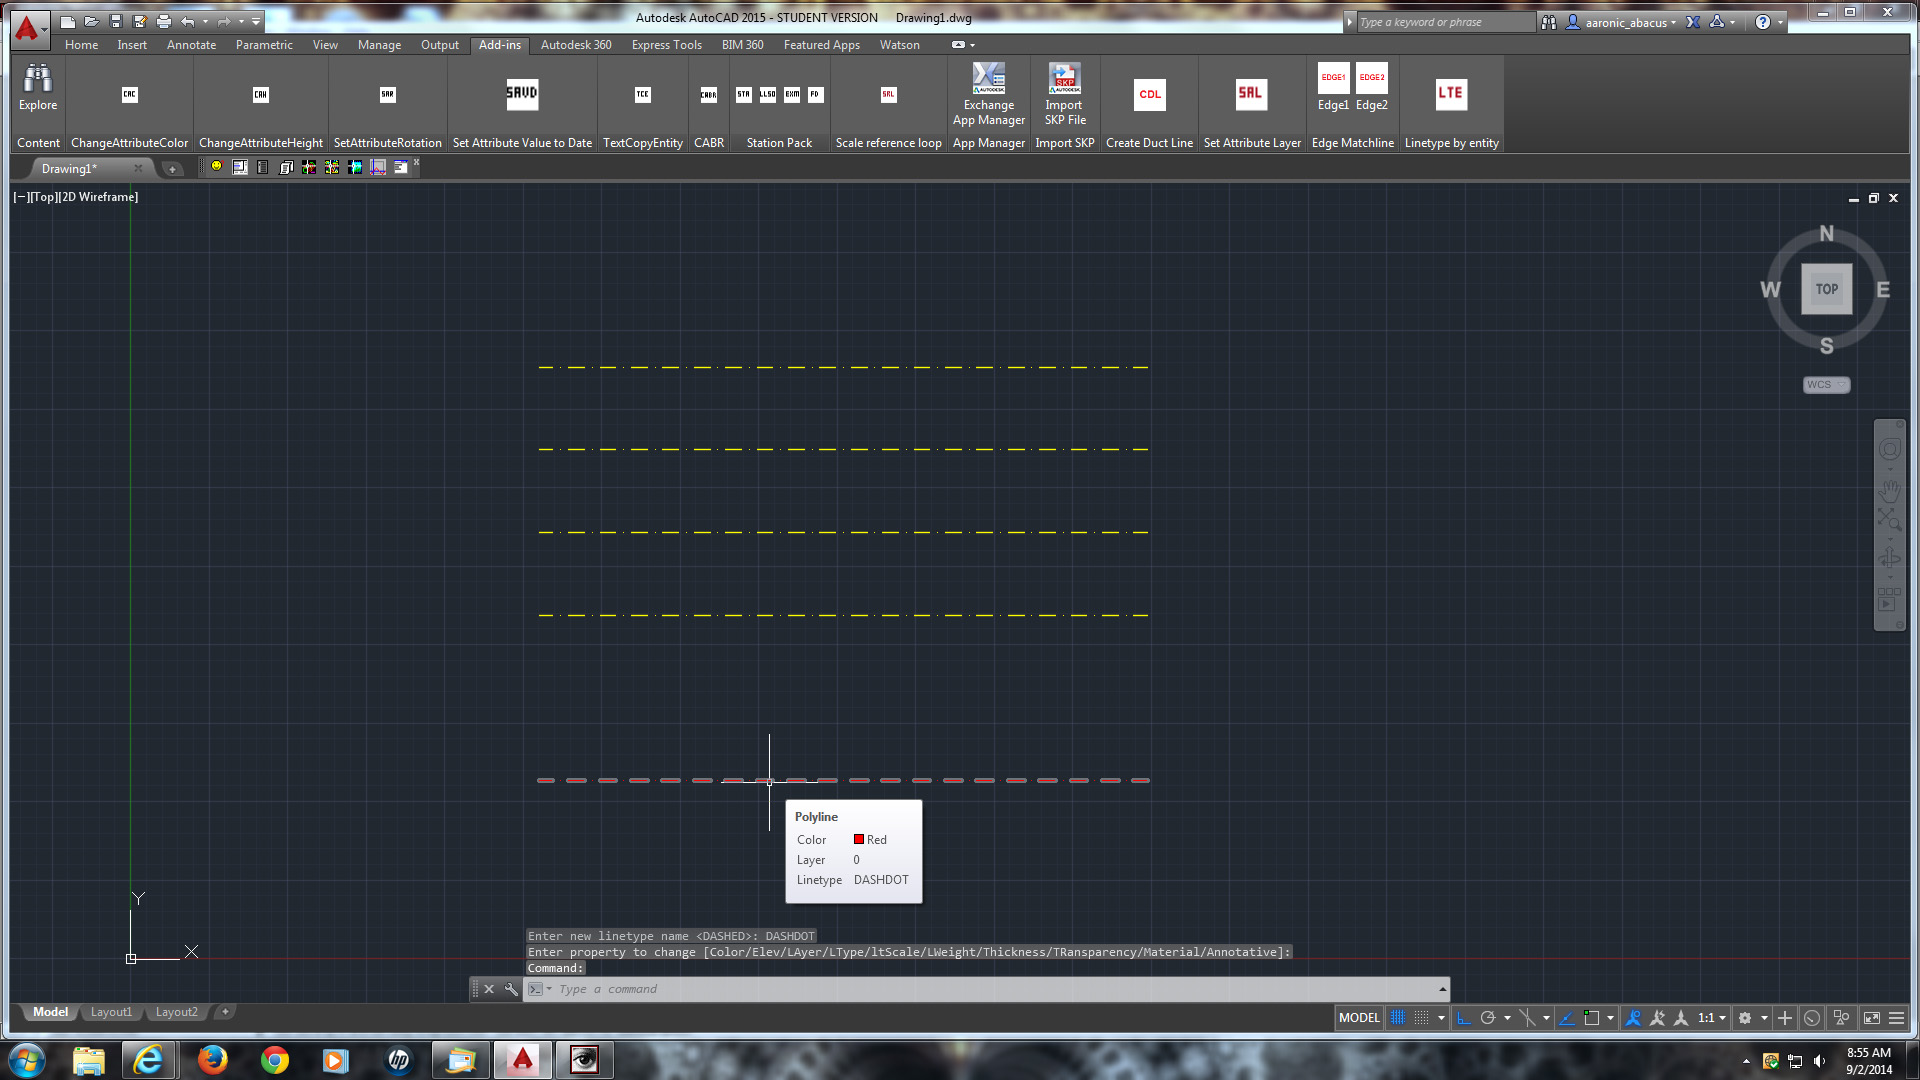Click the Set Attribute Layer SAL icon
Screen dimensions: 1920x1080
(1251, 94)
